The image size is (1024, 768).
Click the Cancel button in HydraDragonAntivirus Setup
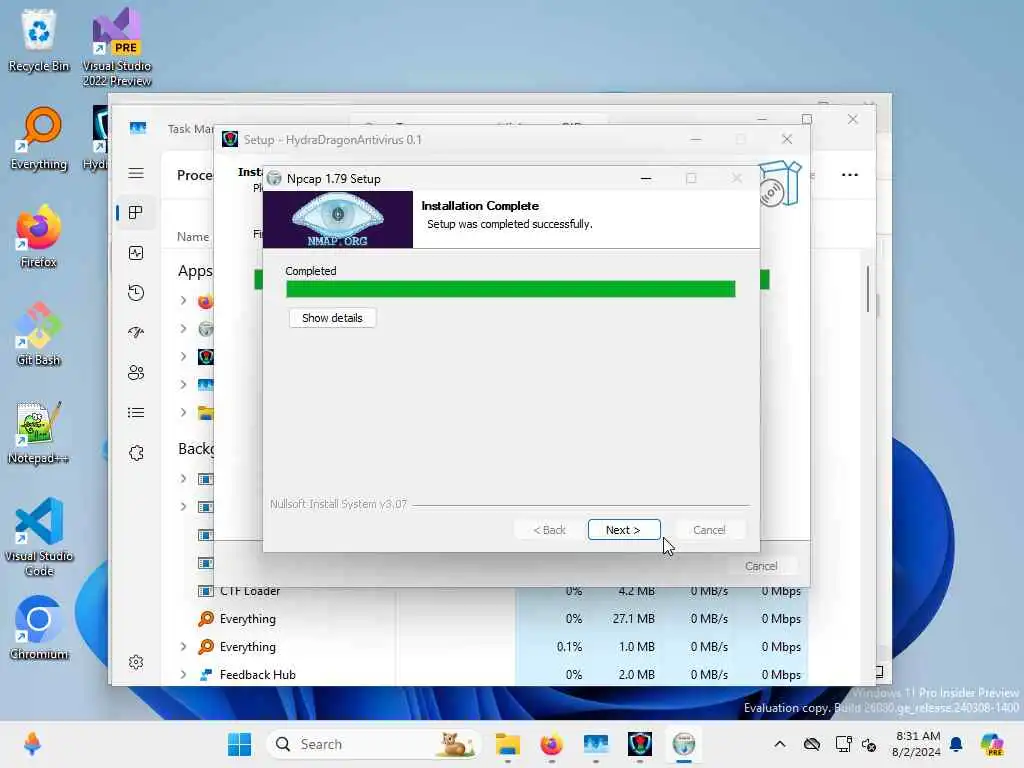(x=761, y=566)
